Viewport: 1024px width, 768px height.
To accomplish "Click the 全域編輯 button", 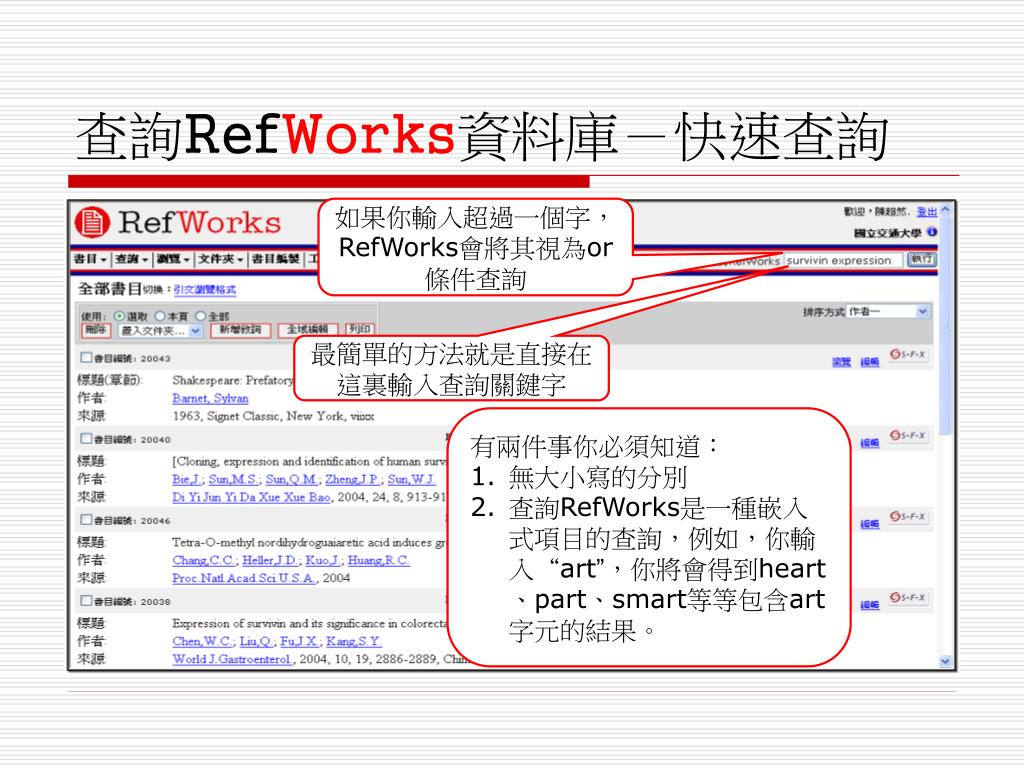I will click(x=307, y=330).
